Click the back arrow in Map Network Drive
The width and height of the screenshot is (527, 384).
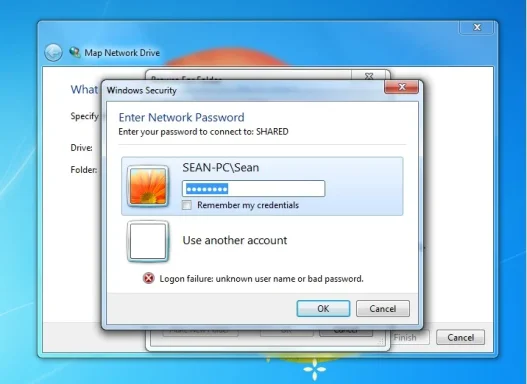tap(53, 53)
